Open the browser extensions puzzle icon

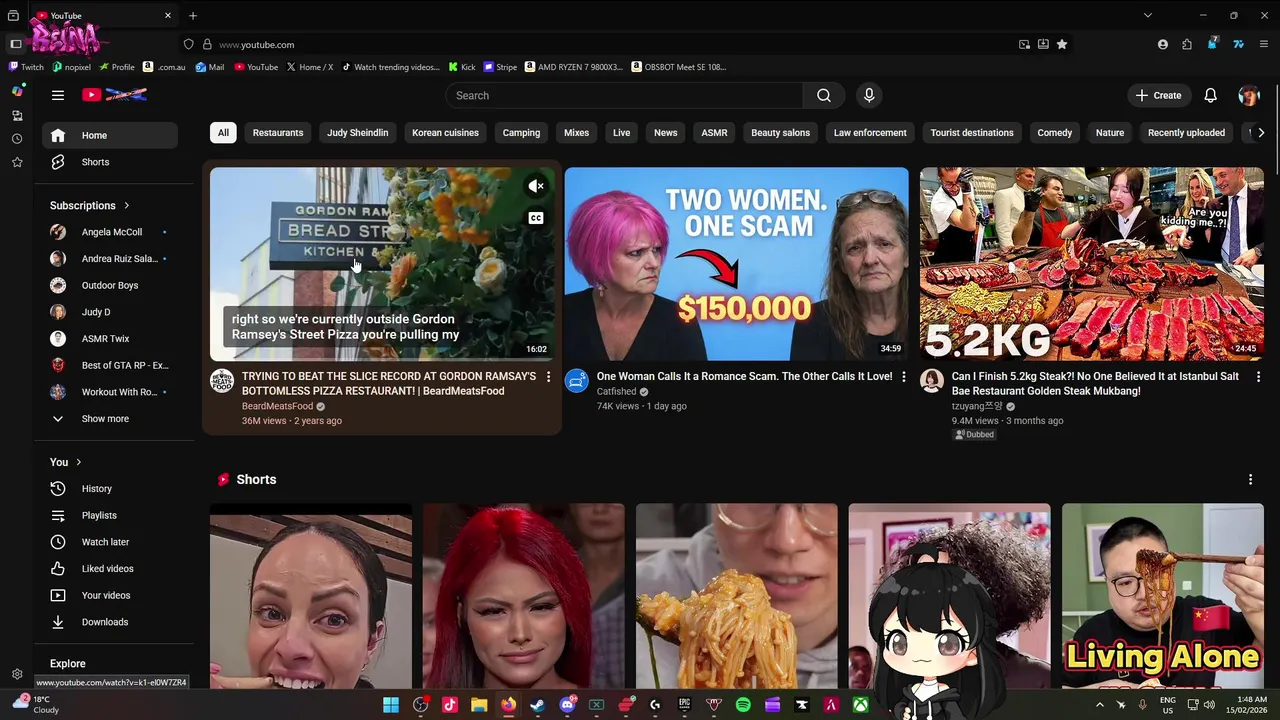[x=1187, y=44]
